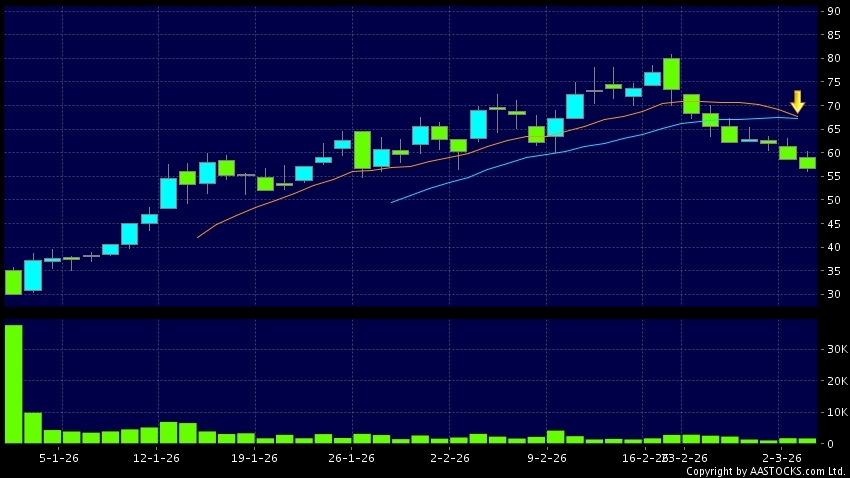Click the start of the blue moving average line
The width and height of the screenshot is (850, 478).
pos(391,202)
